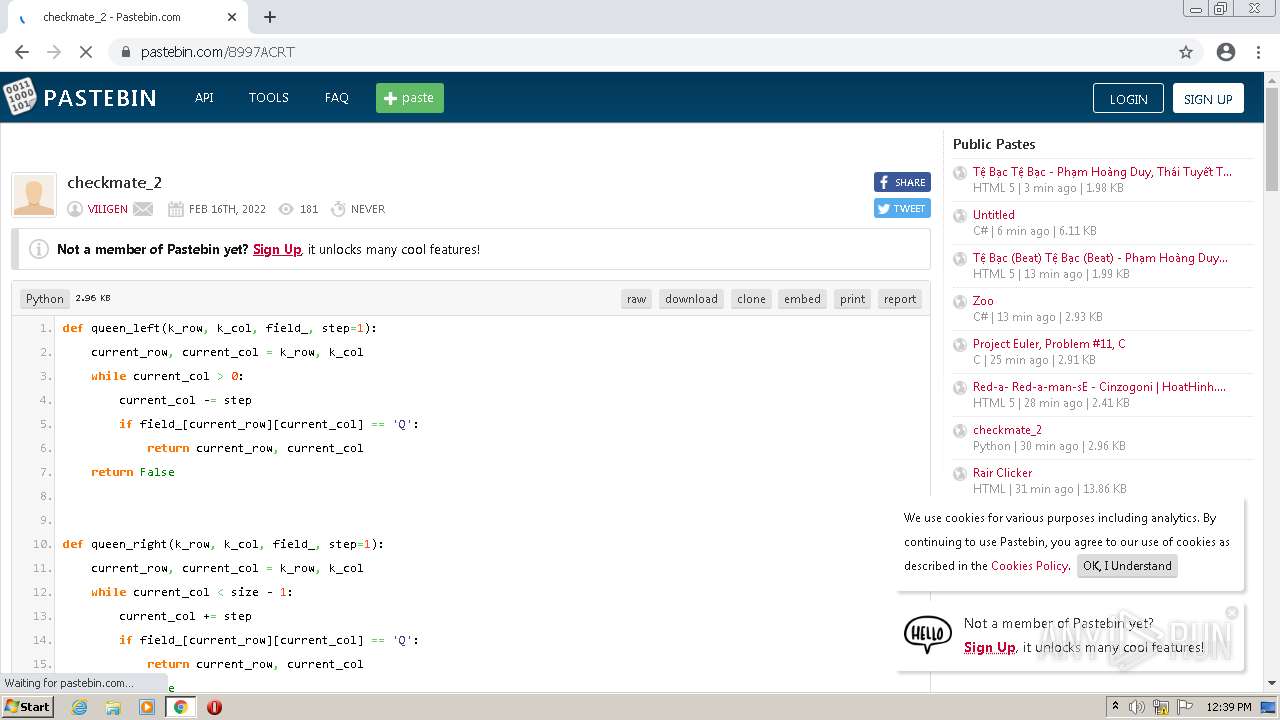Image resolution: width=1280 pixels, height=720 pixels.
Task: Click Sign Up link in Hello popup
Action: (x=990, y=647)
